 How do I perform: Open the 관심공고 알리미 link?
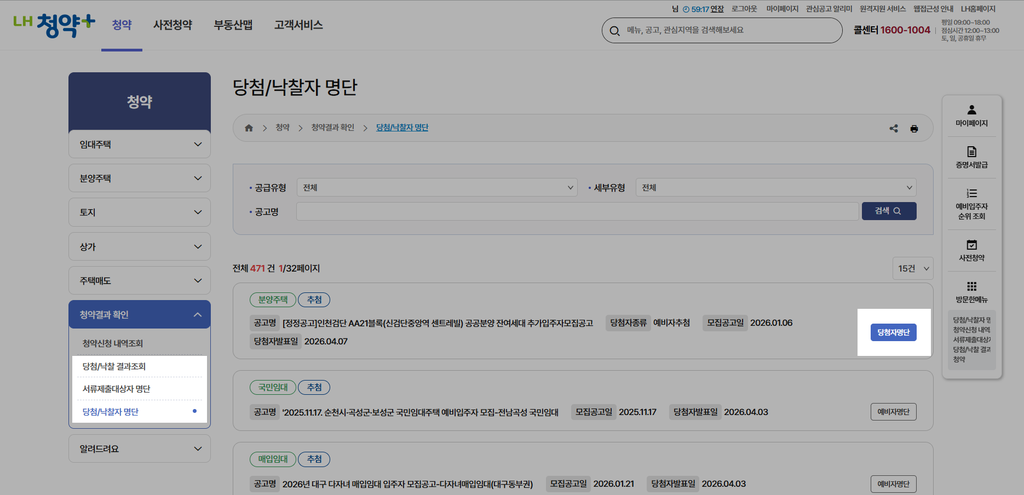(x=829, y=9)
